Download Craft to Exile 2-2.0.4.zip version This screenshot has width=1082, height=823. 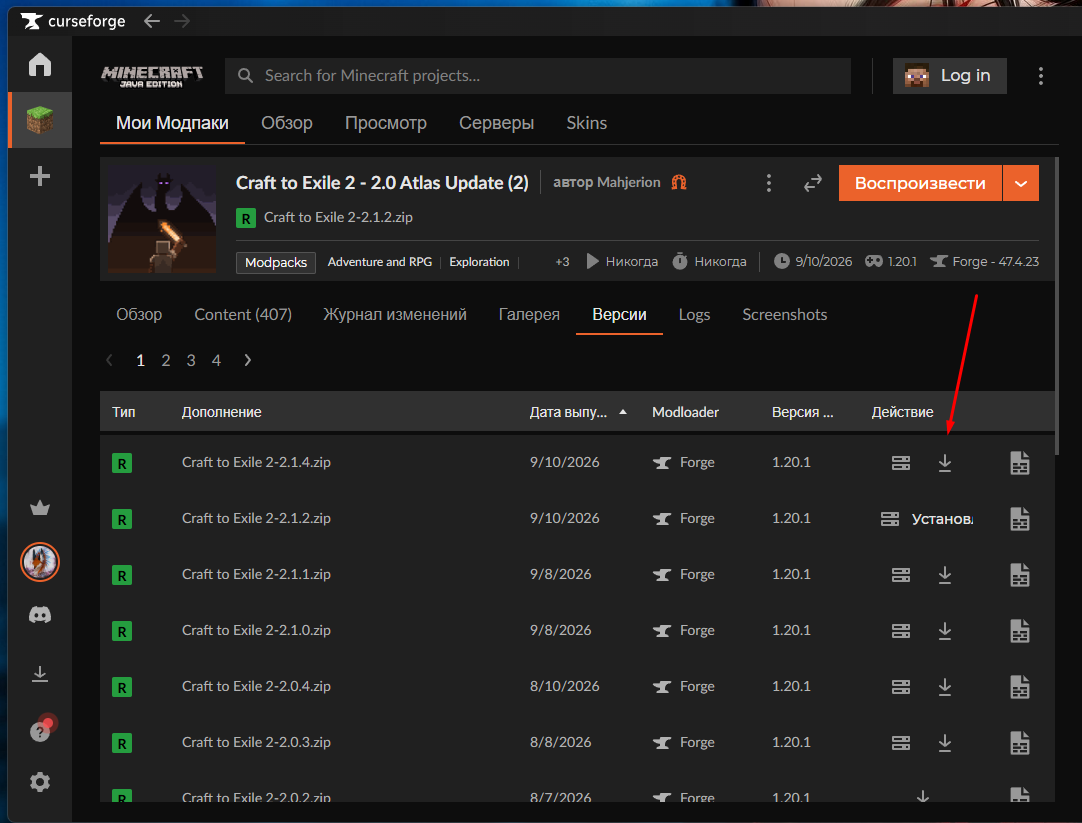click(945, 687)
